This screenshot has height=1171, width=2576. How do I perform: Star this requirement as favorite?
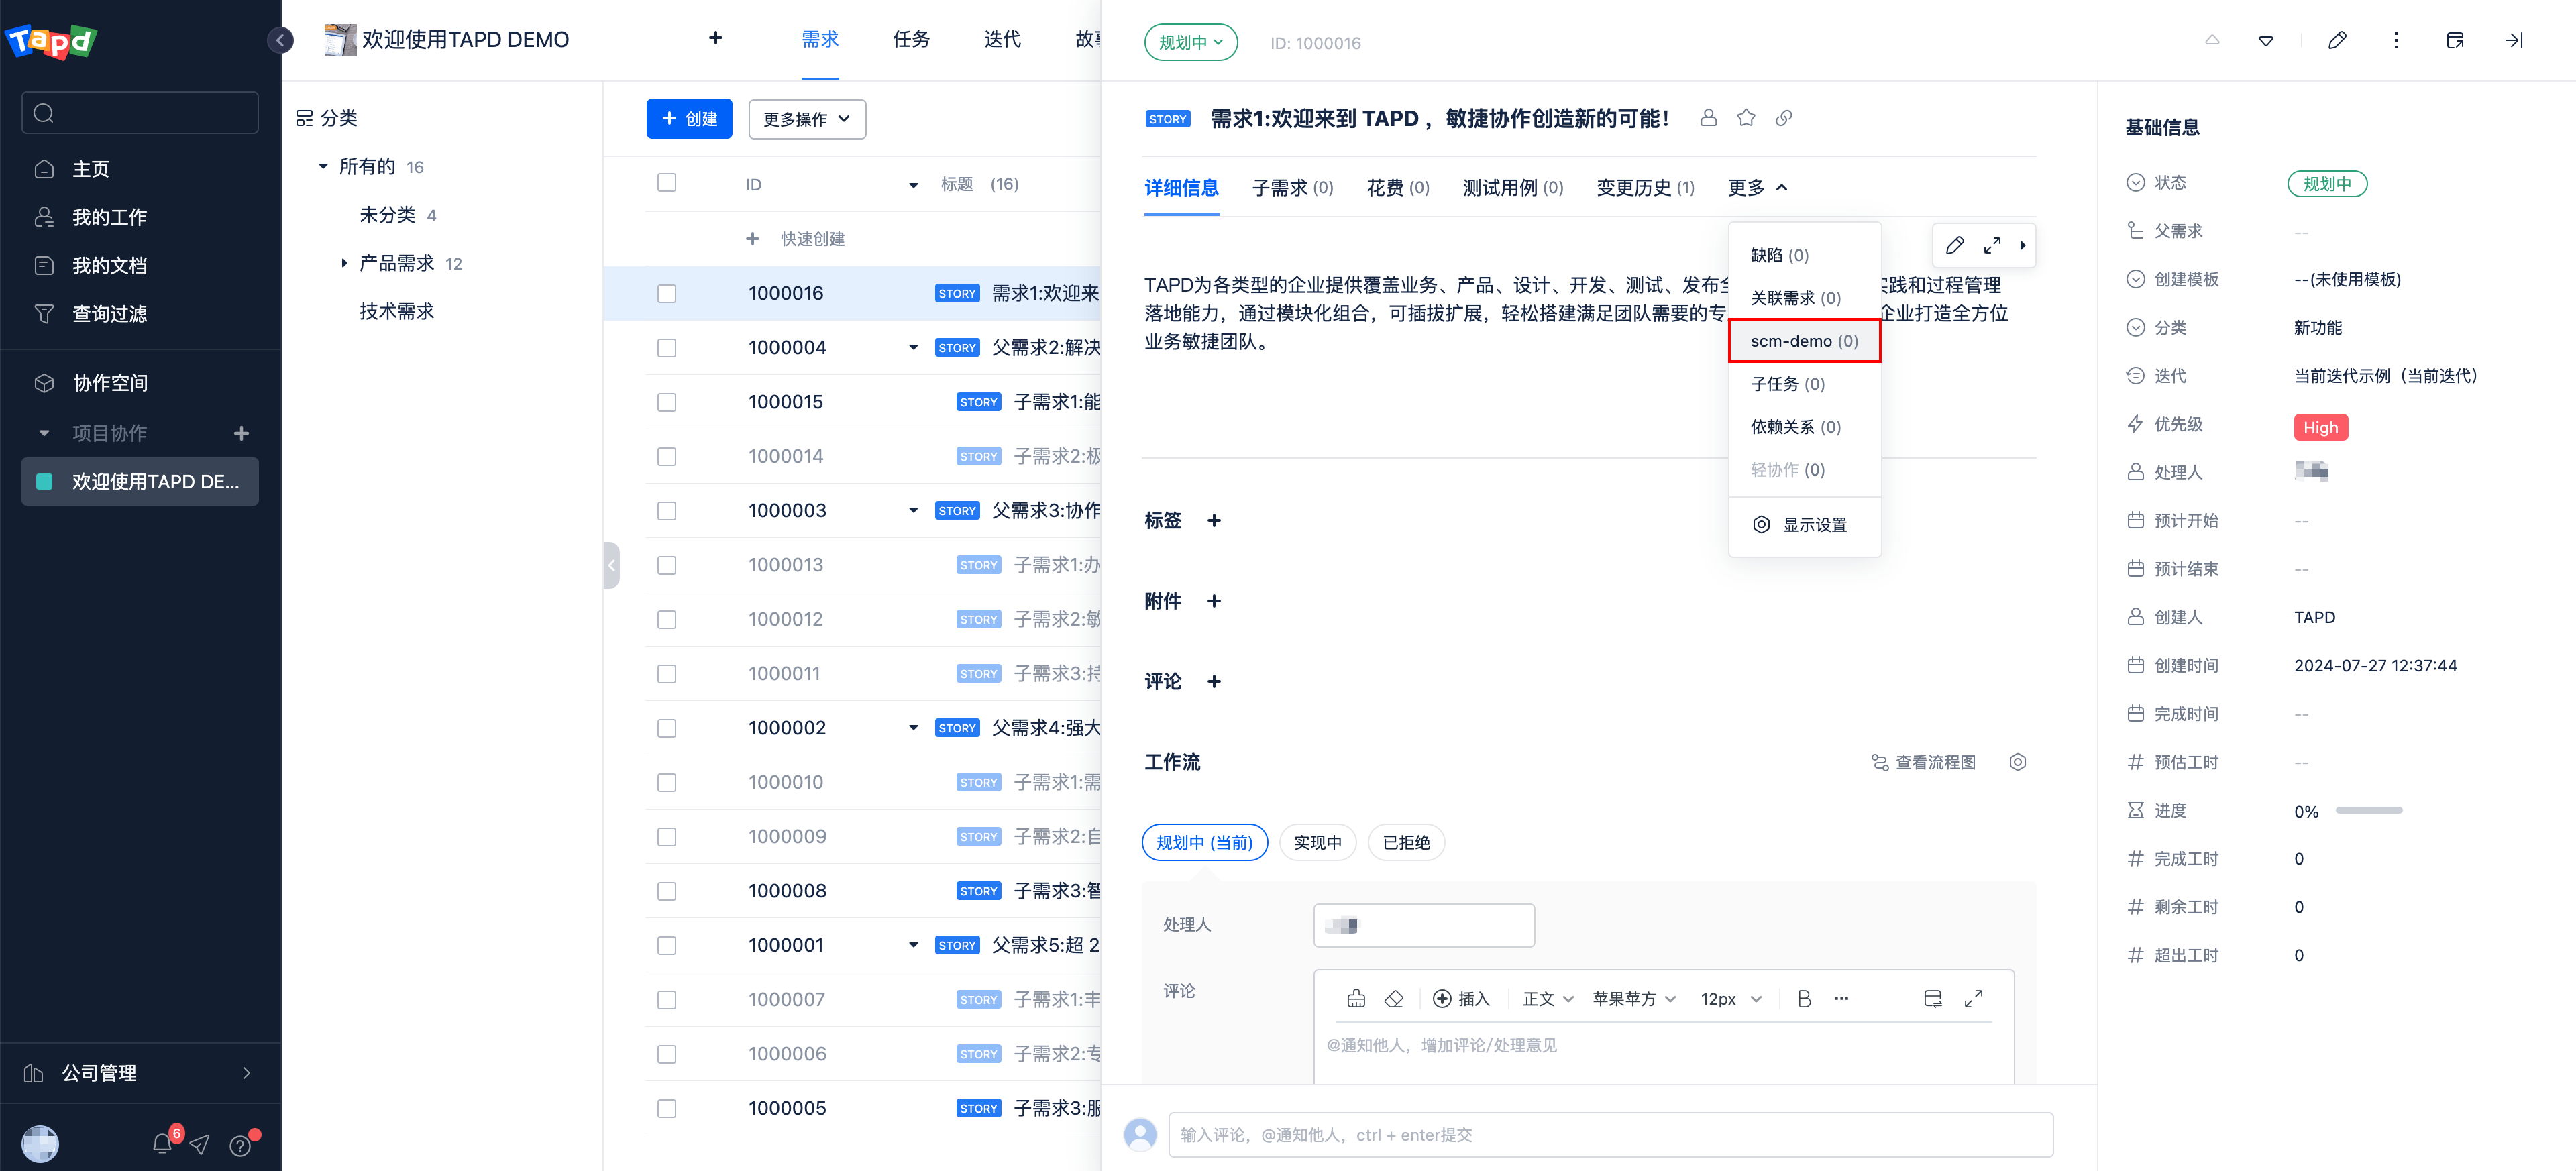(1746, 118)
